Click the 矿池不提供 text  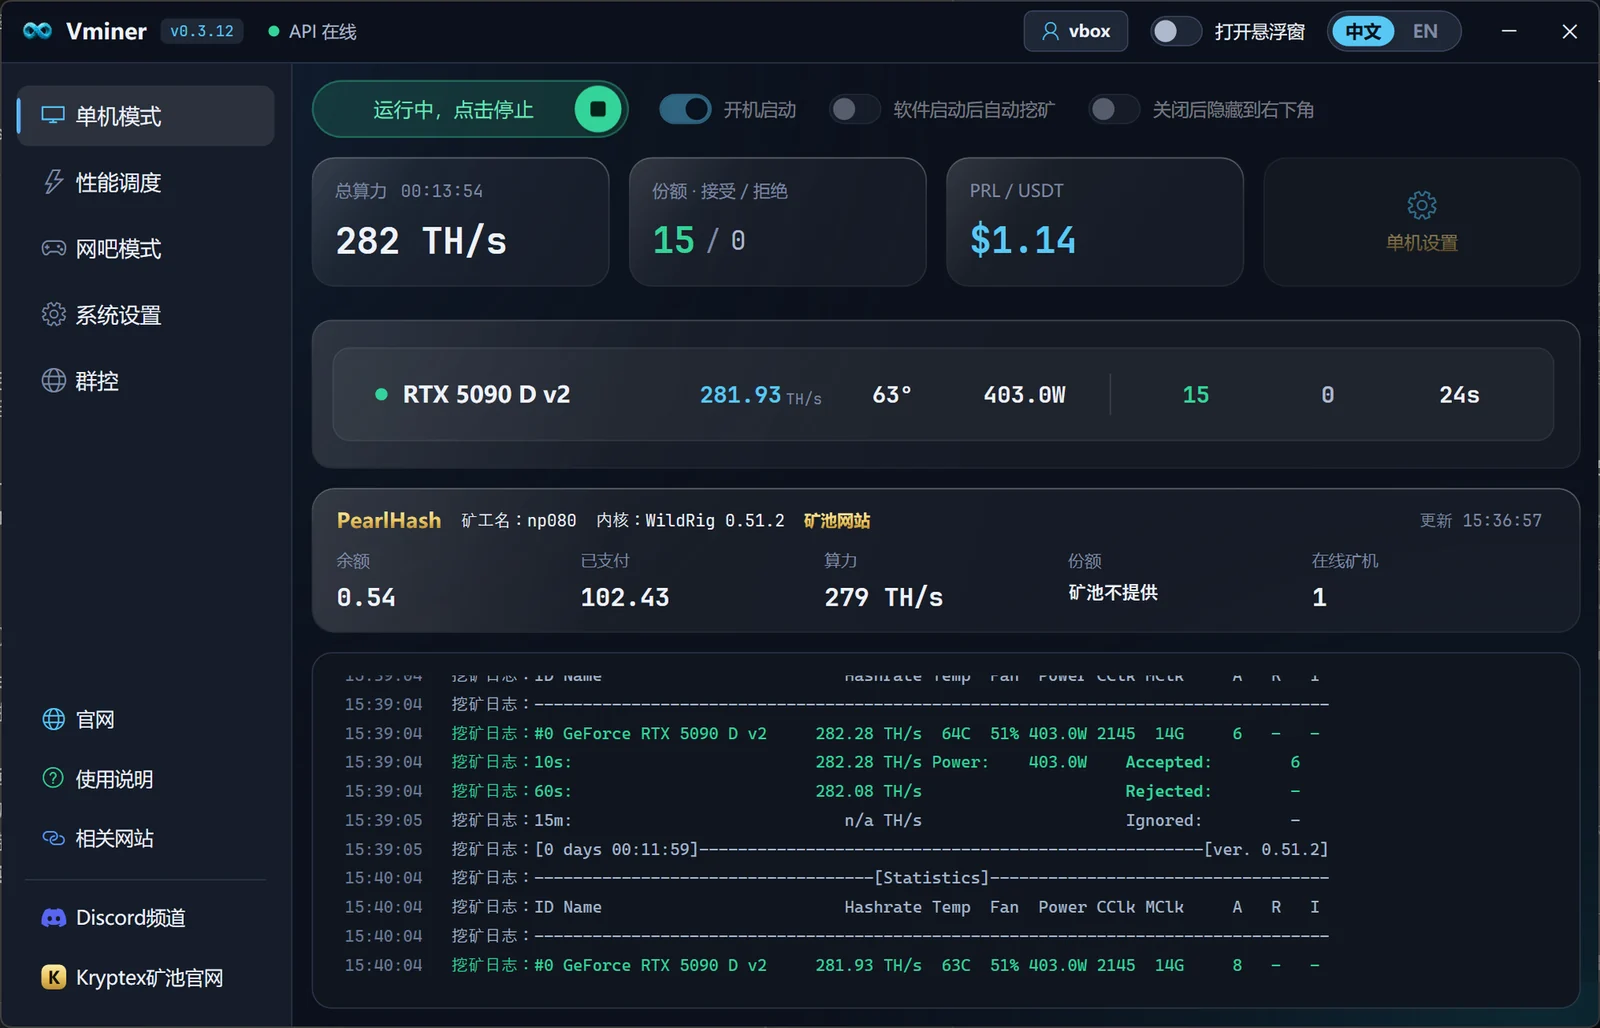1113,592
